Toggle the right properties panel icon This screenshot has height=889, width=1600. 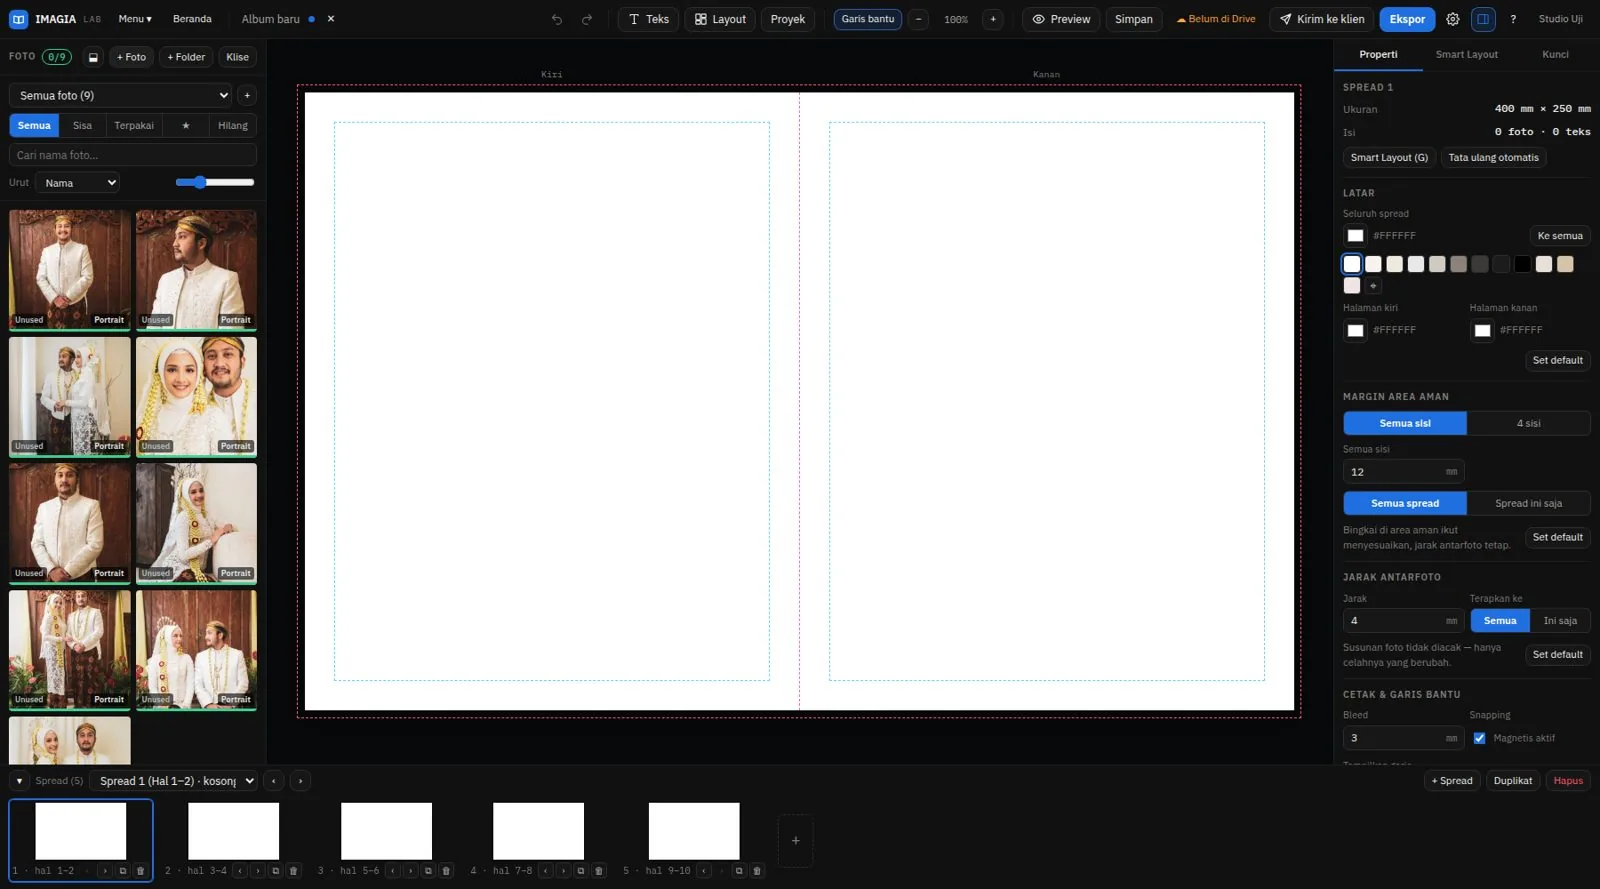(x=1483, y=19)
